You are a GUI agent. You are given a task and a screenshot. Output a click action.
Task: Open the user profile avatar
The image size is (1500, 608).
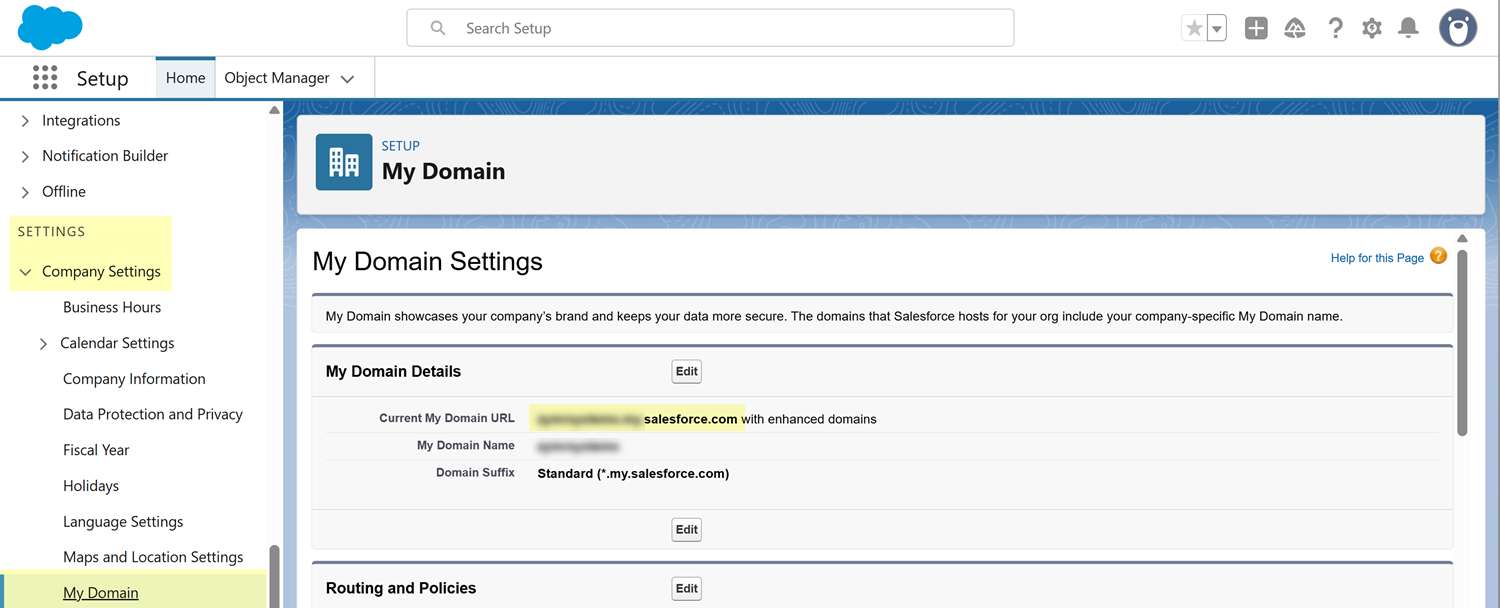coord(1457,28)
